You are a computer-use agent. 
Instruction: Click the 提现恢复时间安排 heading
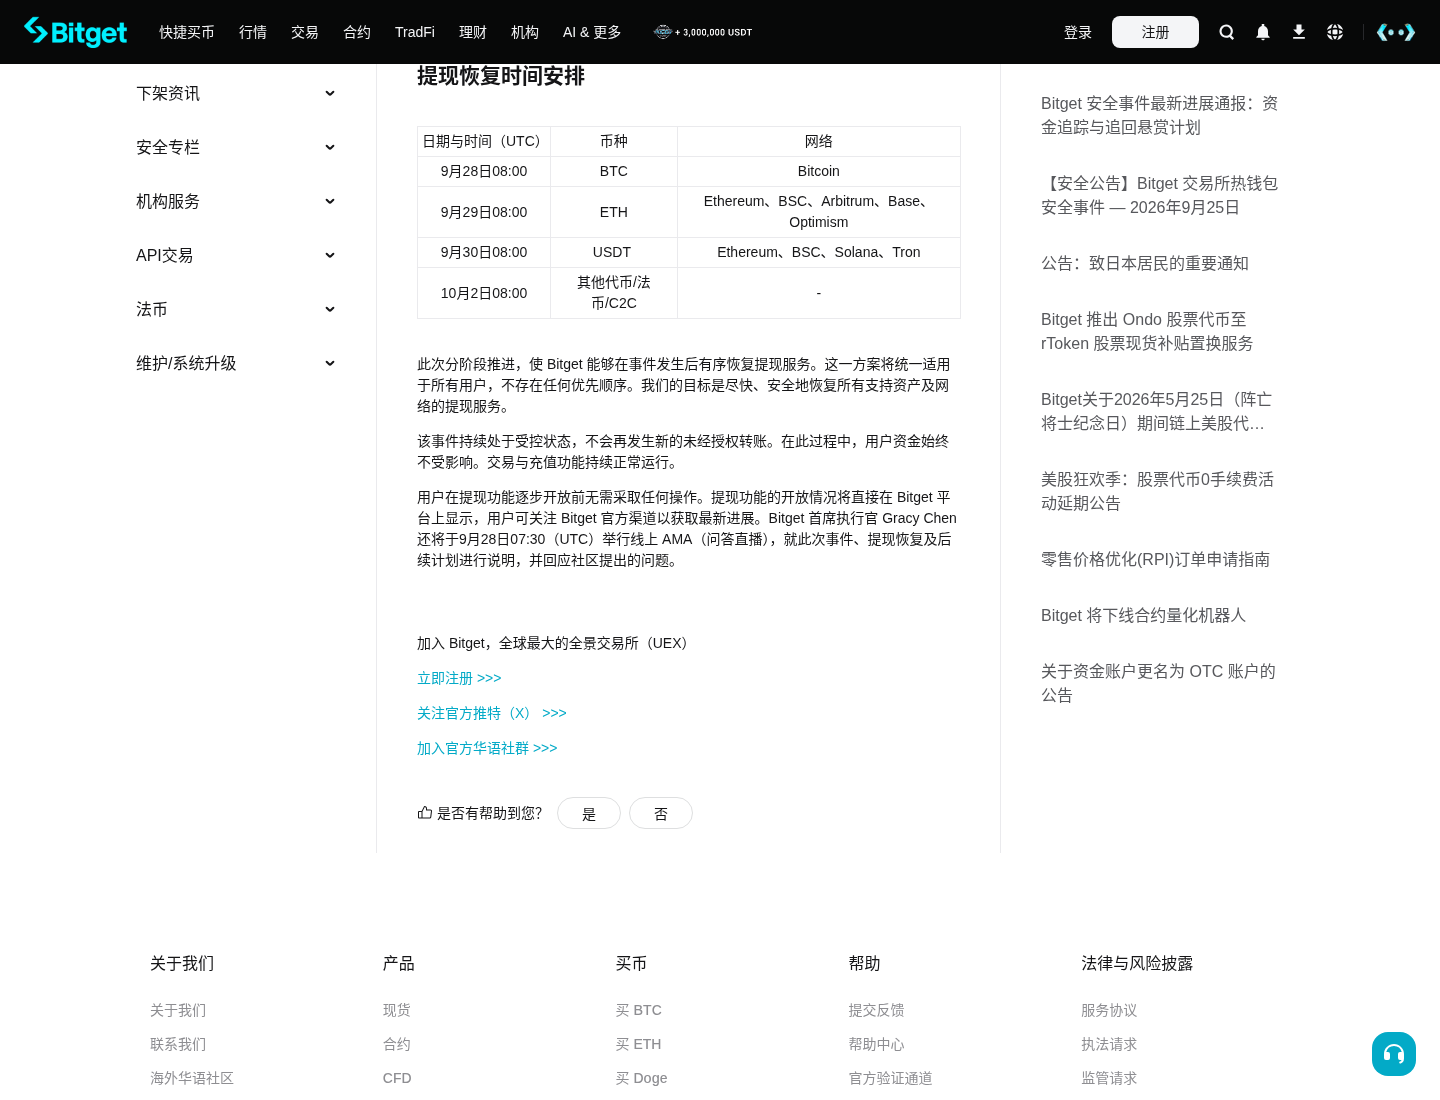click(x=501, y=76)
